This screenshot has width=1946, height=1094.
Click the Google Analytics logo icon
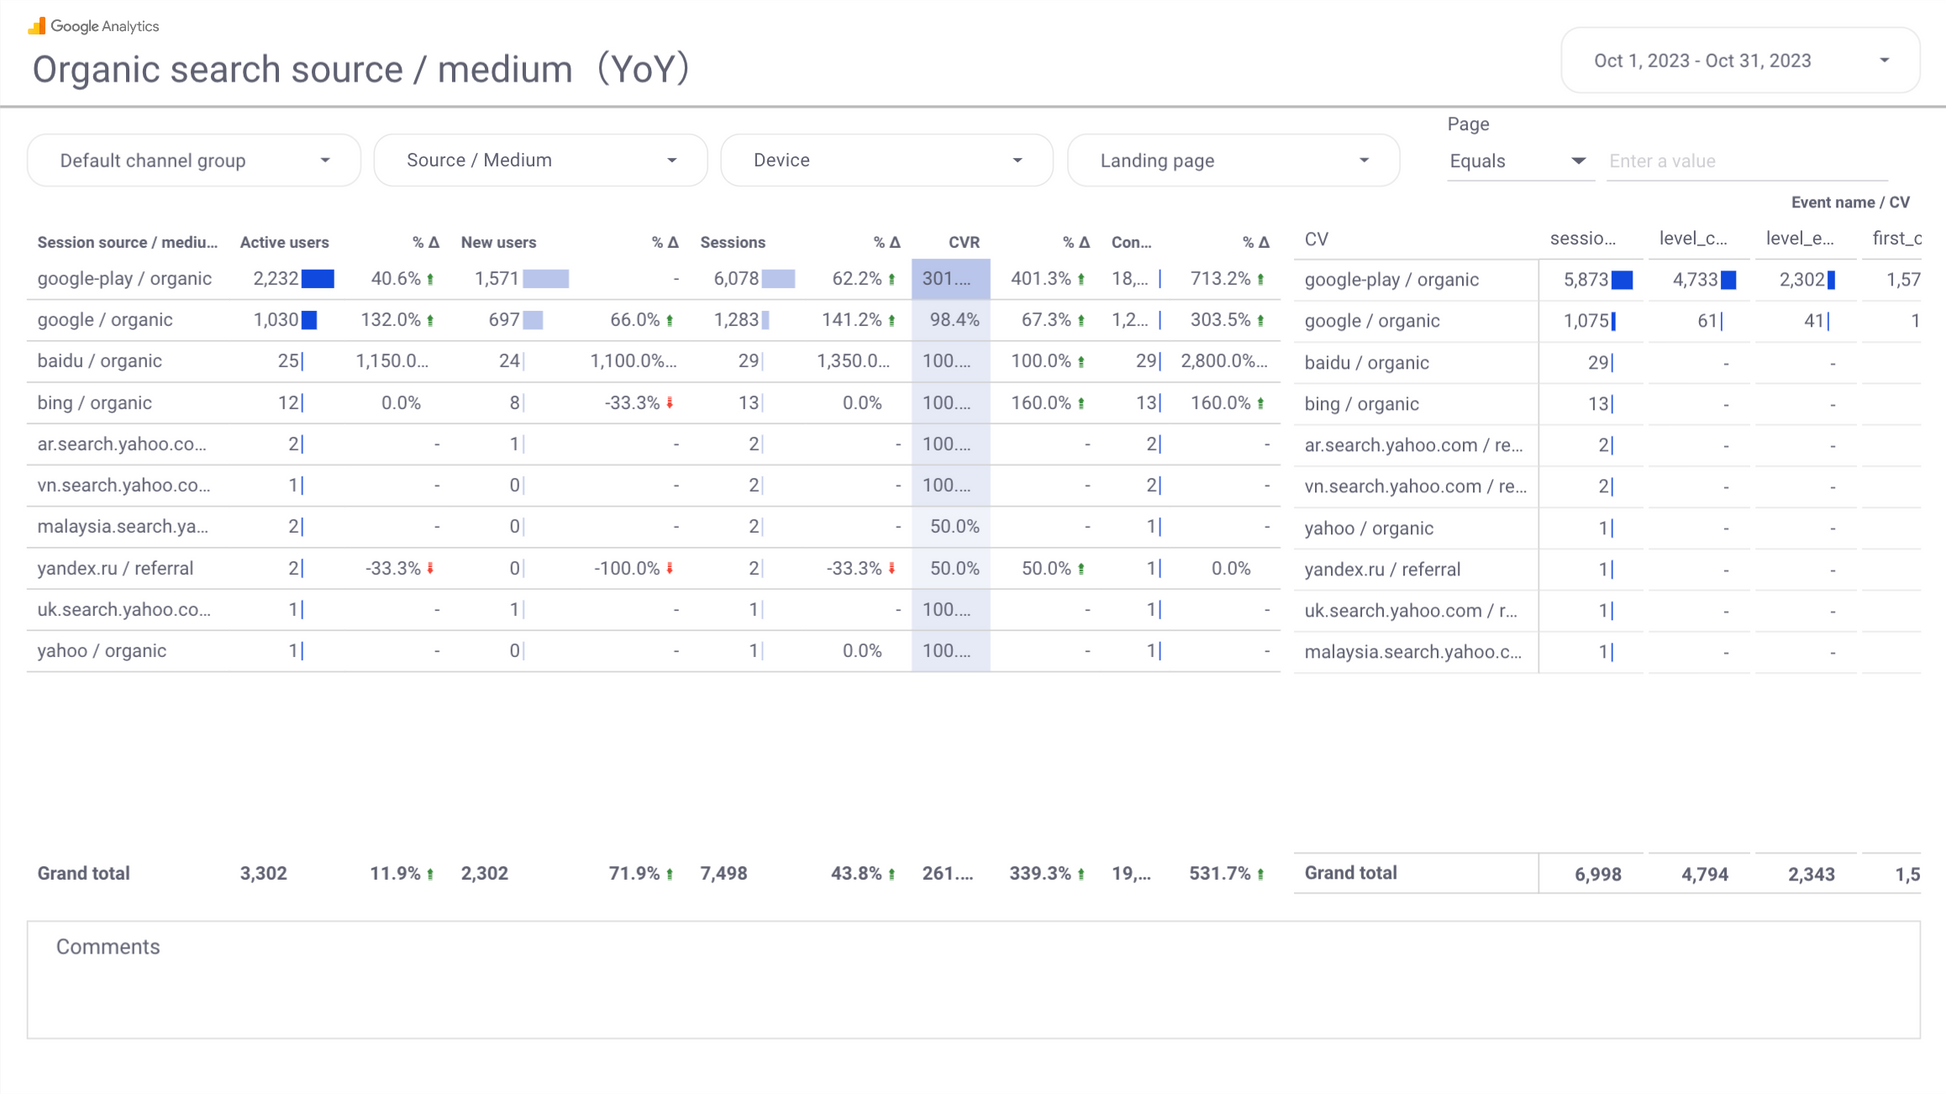(37, 26)
